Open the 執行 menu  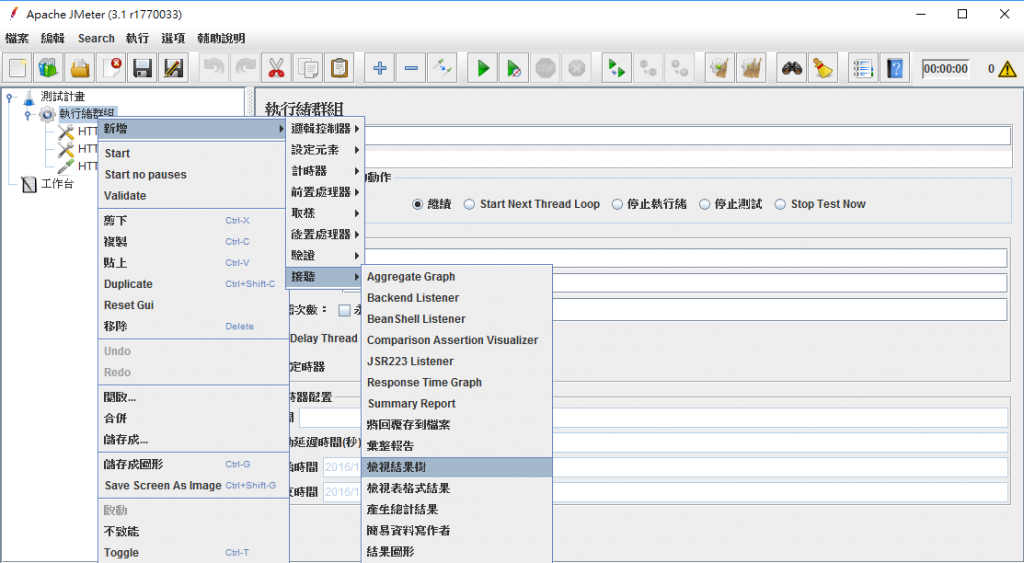click(x=137, y=39)
